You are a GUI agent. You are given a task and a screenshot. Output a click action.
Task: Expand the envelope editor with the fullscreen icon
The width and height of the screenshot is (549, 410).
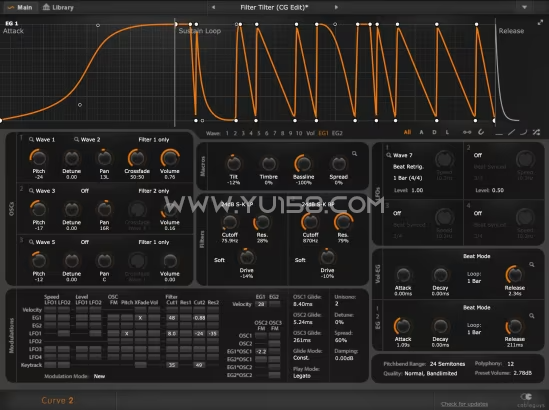tap(540, 22)
